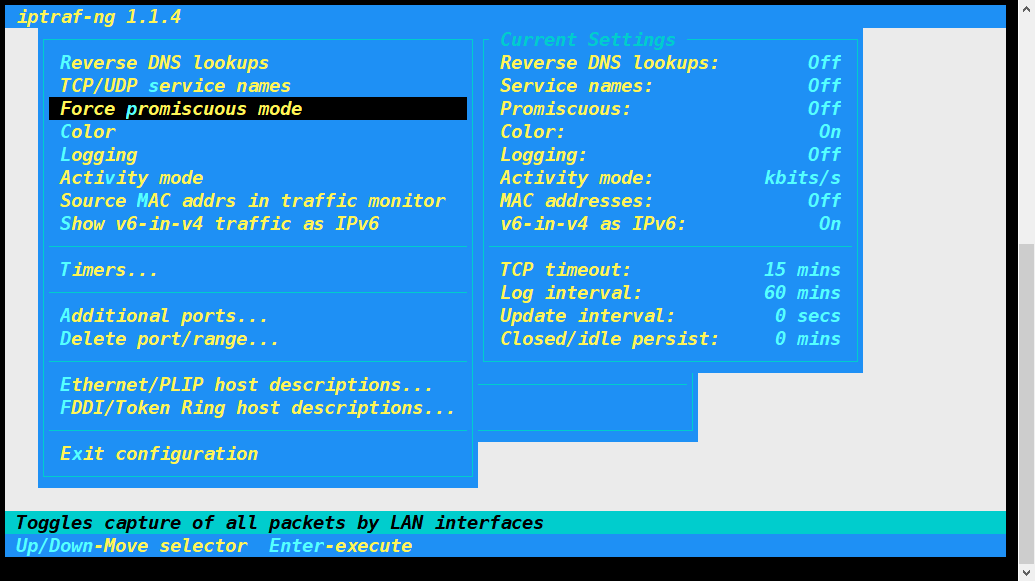Screen dimensions: 1035x581
Task: Click the '0 secs' update interval value
Action: (808, 316)
